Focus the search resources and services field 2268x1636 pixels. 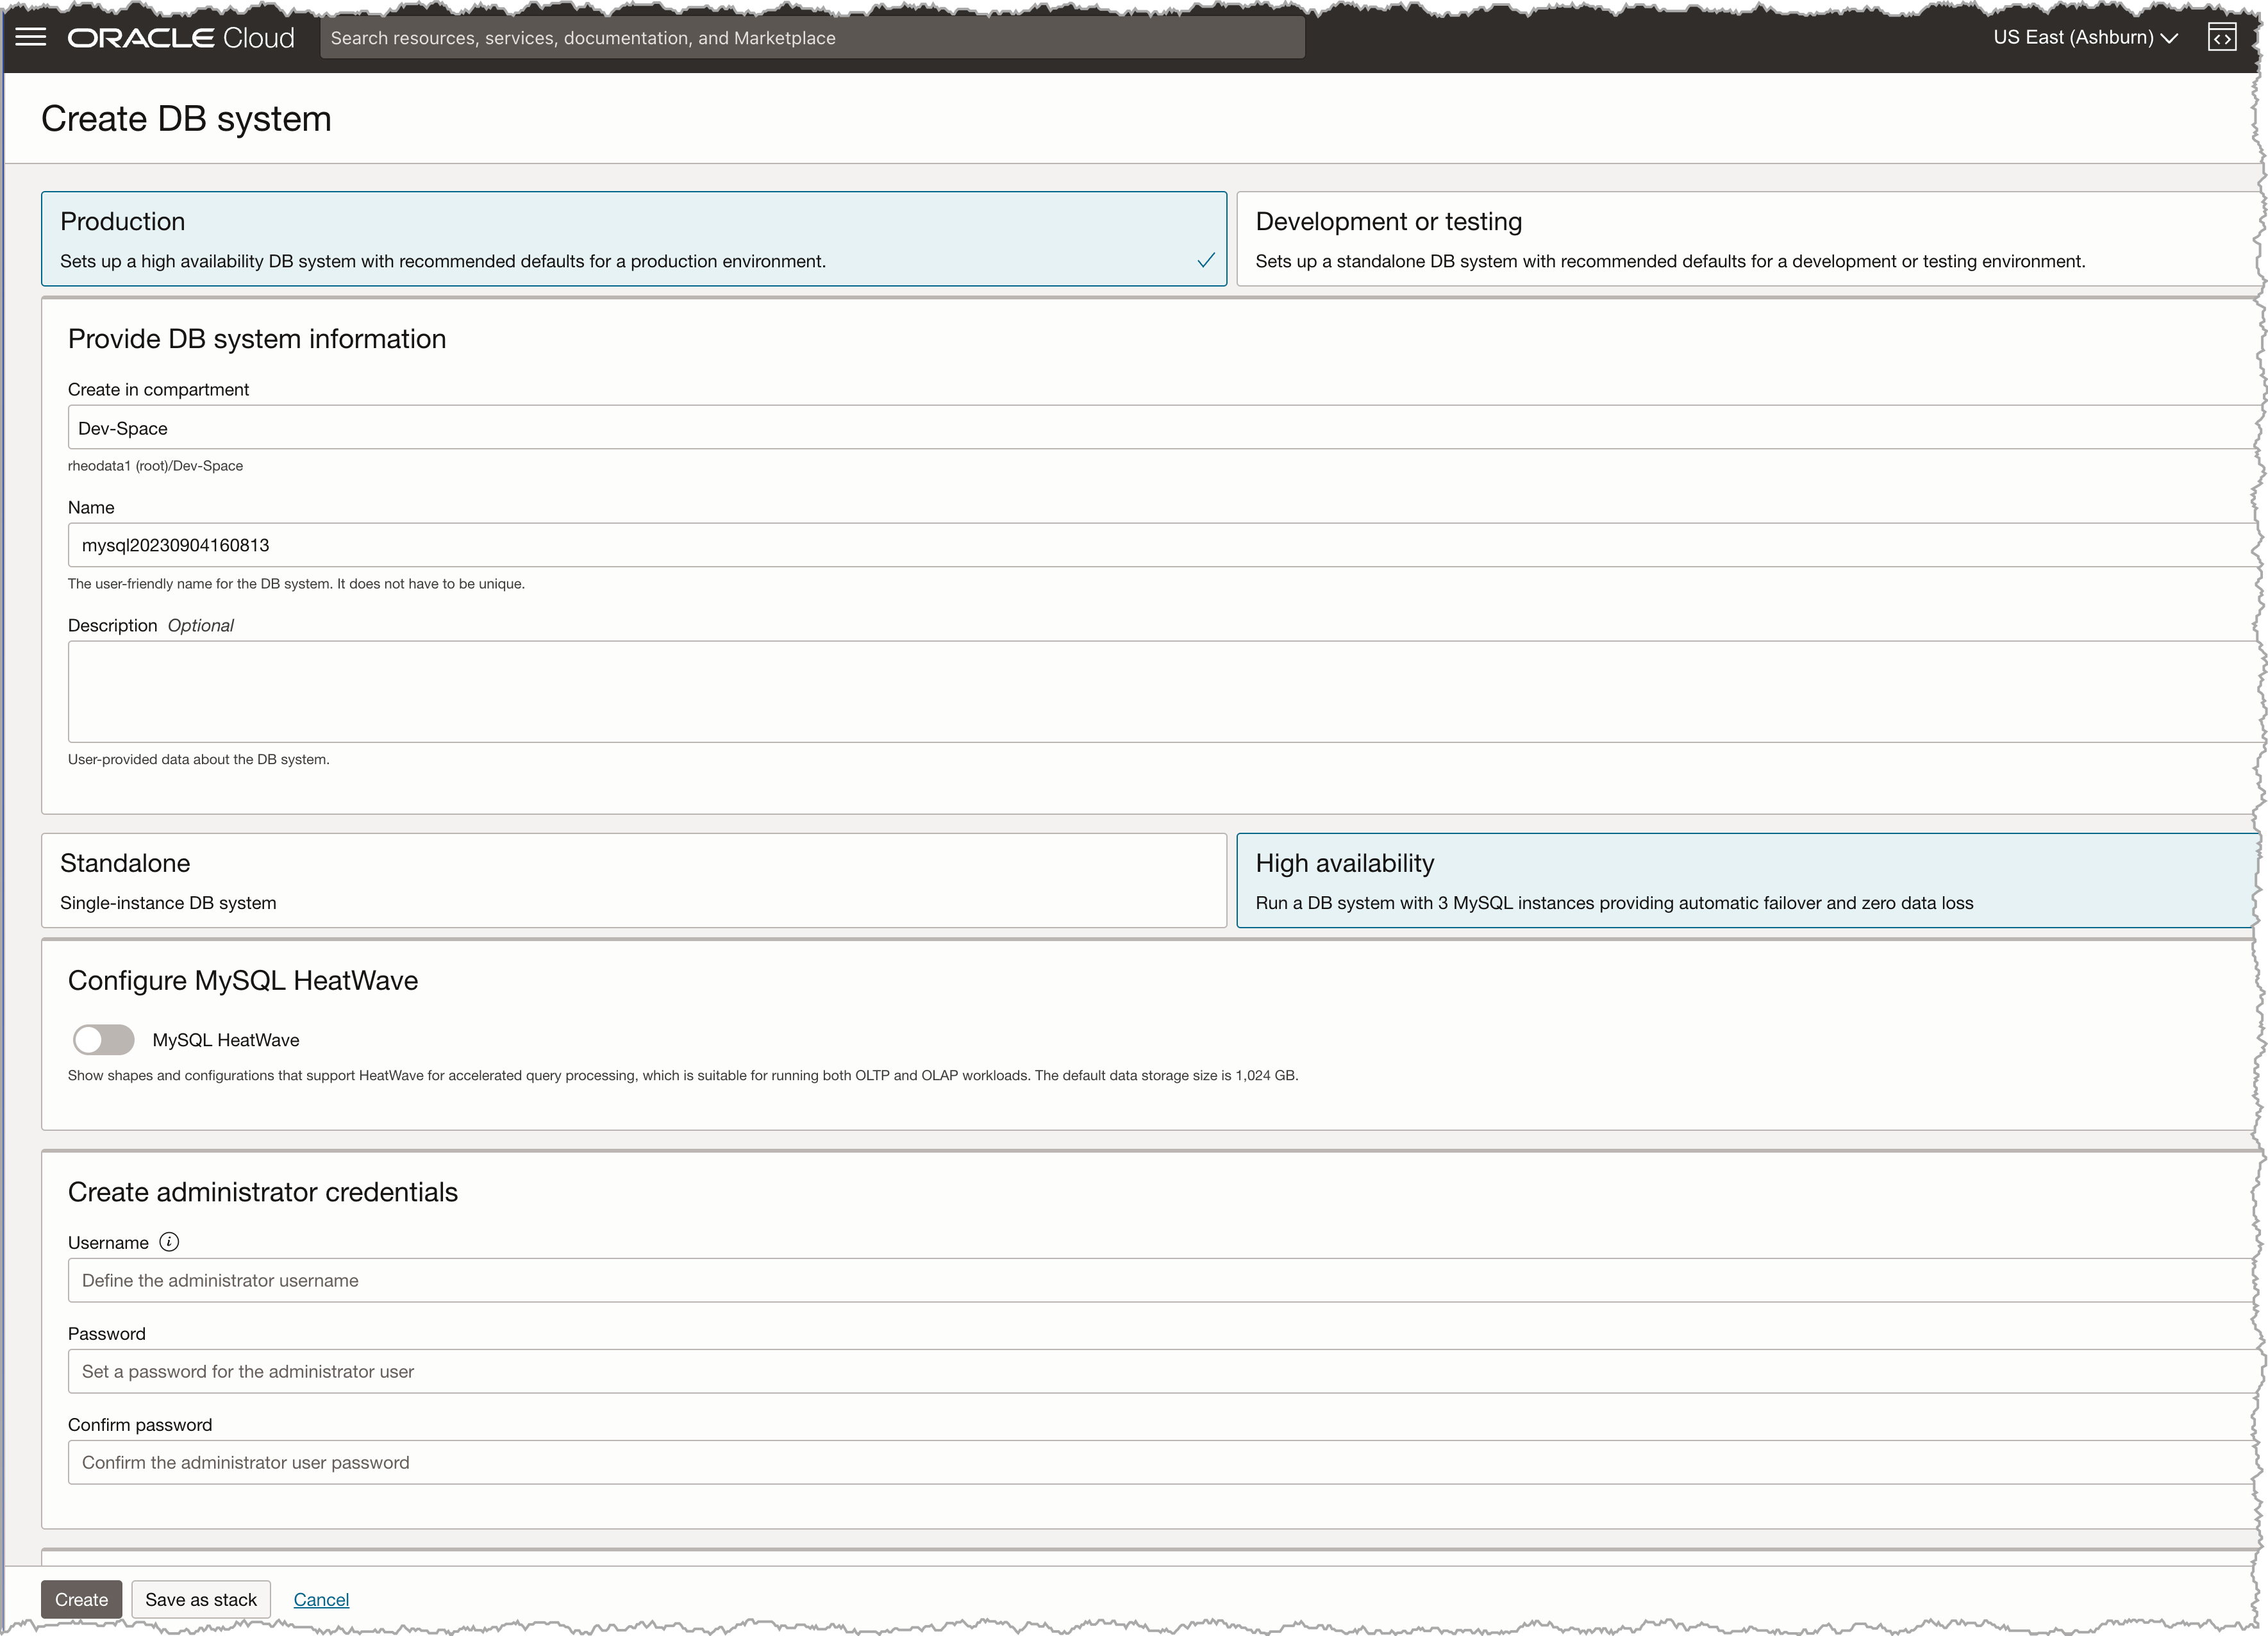[811, 38]
